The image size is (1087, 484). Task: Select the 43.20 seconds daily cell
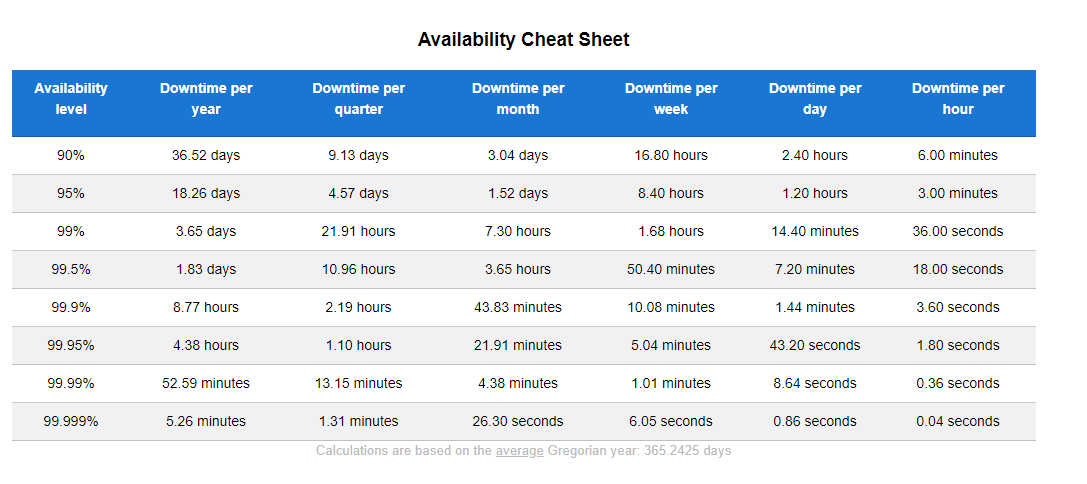[815, 345]
